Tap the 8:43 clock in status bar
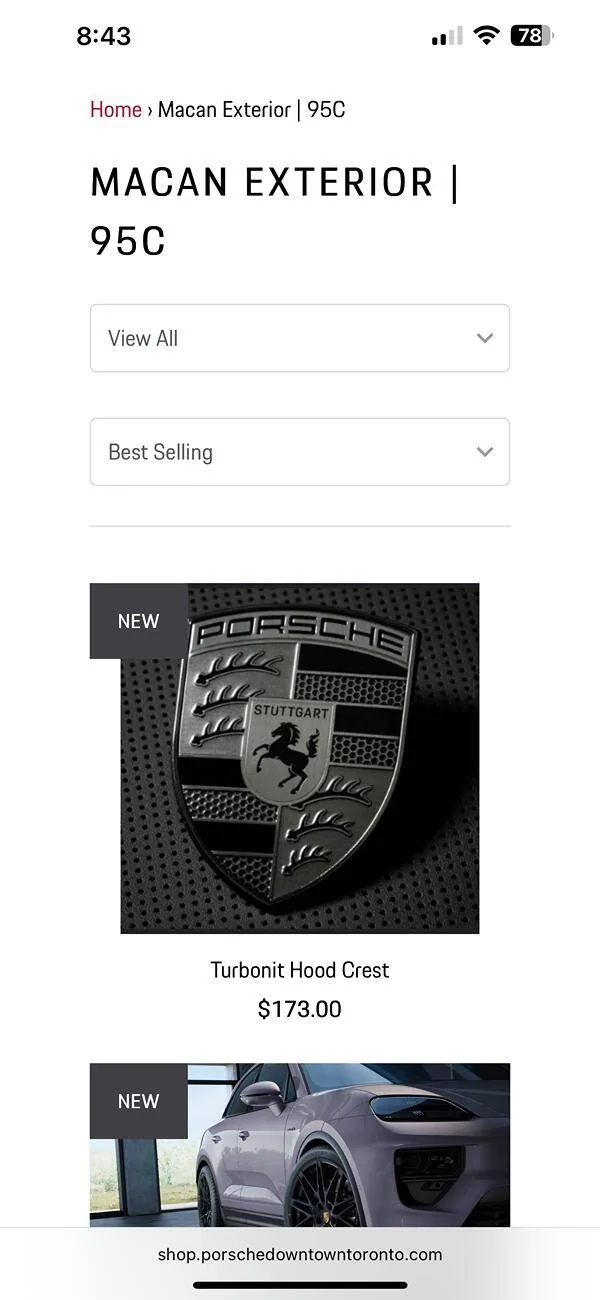The width and height of the screenshot is (600, 1300). pos(104,36)
